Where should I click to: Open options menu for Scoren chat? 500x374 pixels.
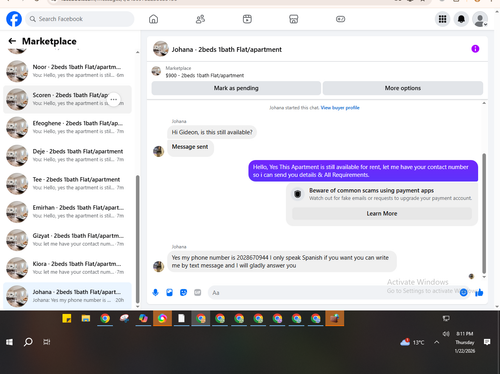pyautogui.click(x=114, y=99)
